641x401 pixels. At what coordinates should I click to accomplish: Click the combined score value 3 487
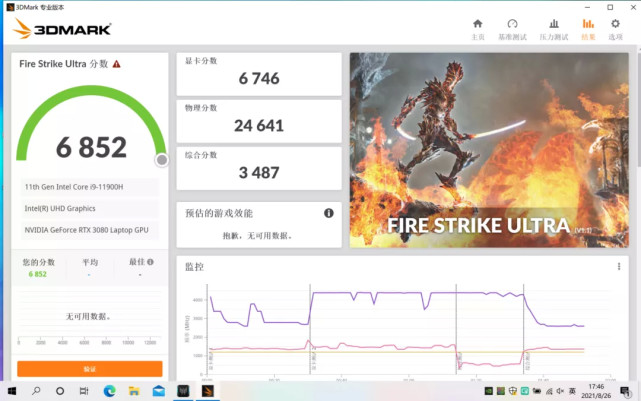pyautogui.click(x=259, y=172)
